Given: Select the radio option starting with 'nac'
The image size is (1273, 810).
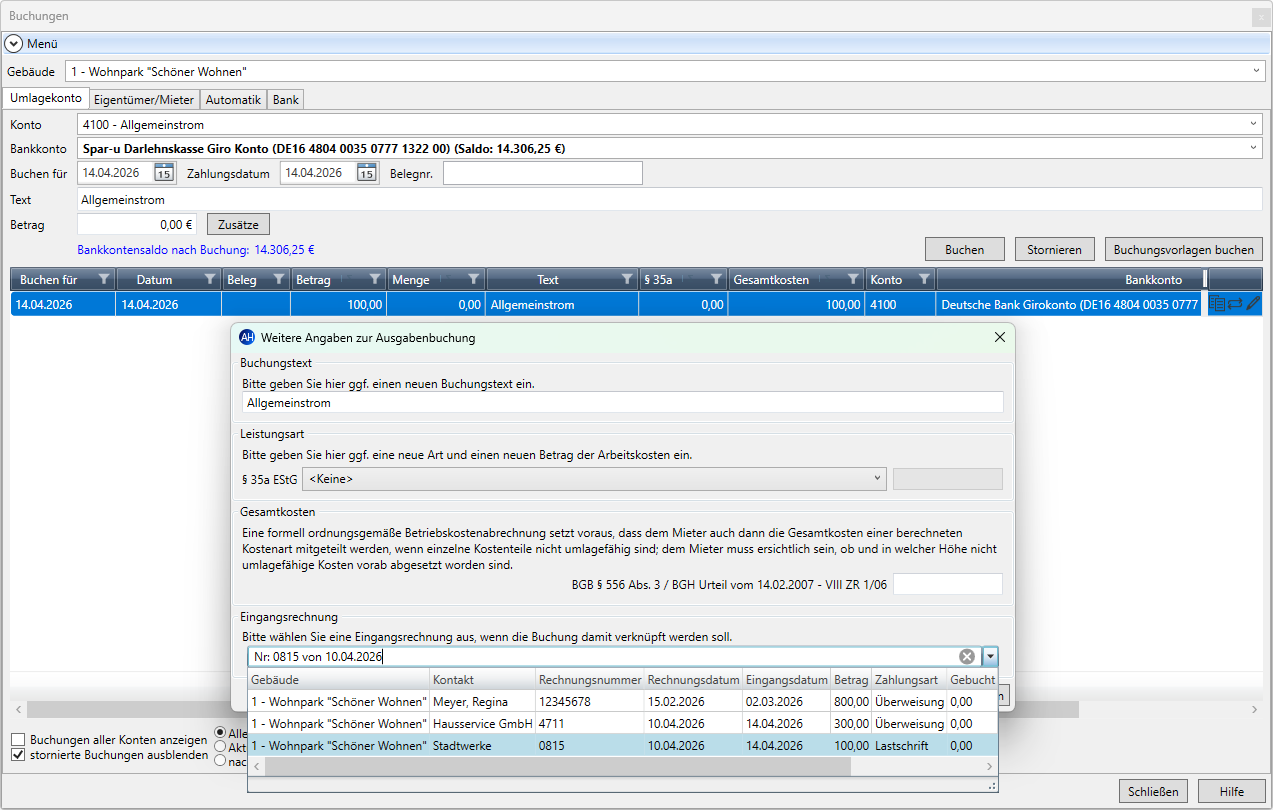Looking at the screenshot, I should pyautogui.click(x=221, y=761).
